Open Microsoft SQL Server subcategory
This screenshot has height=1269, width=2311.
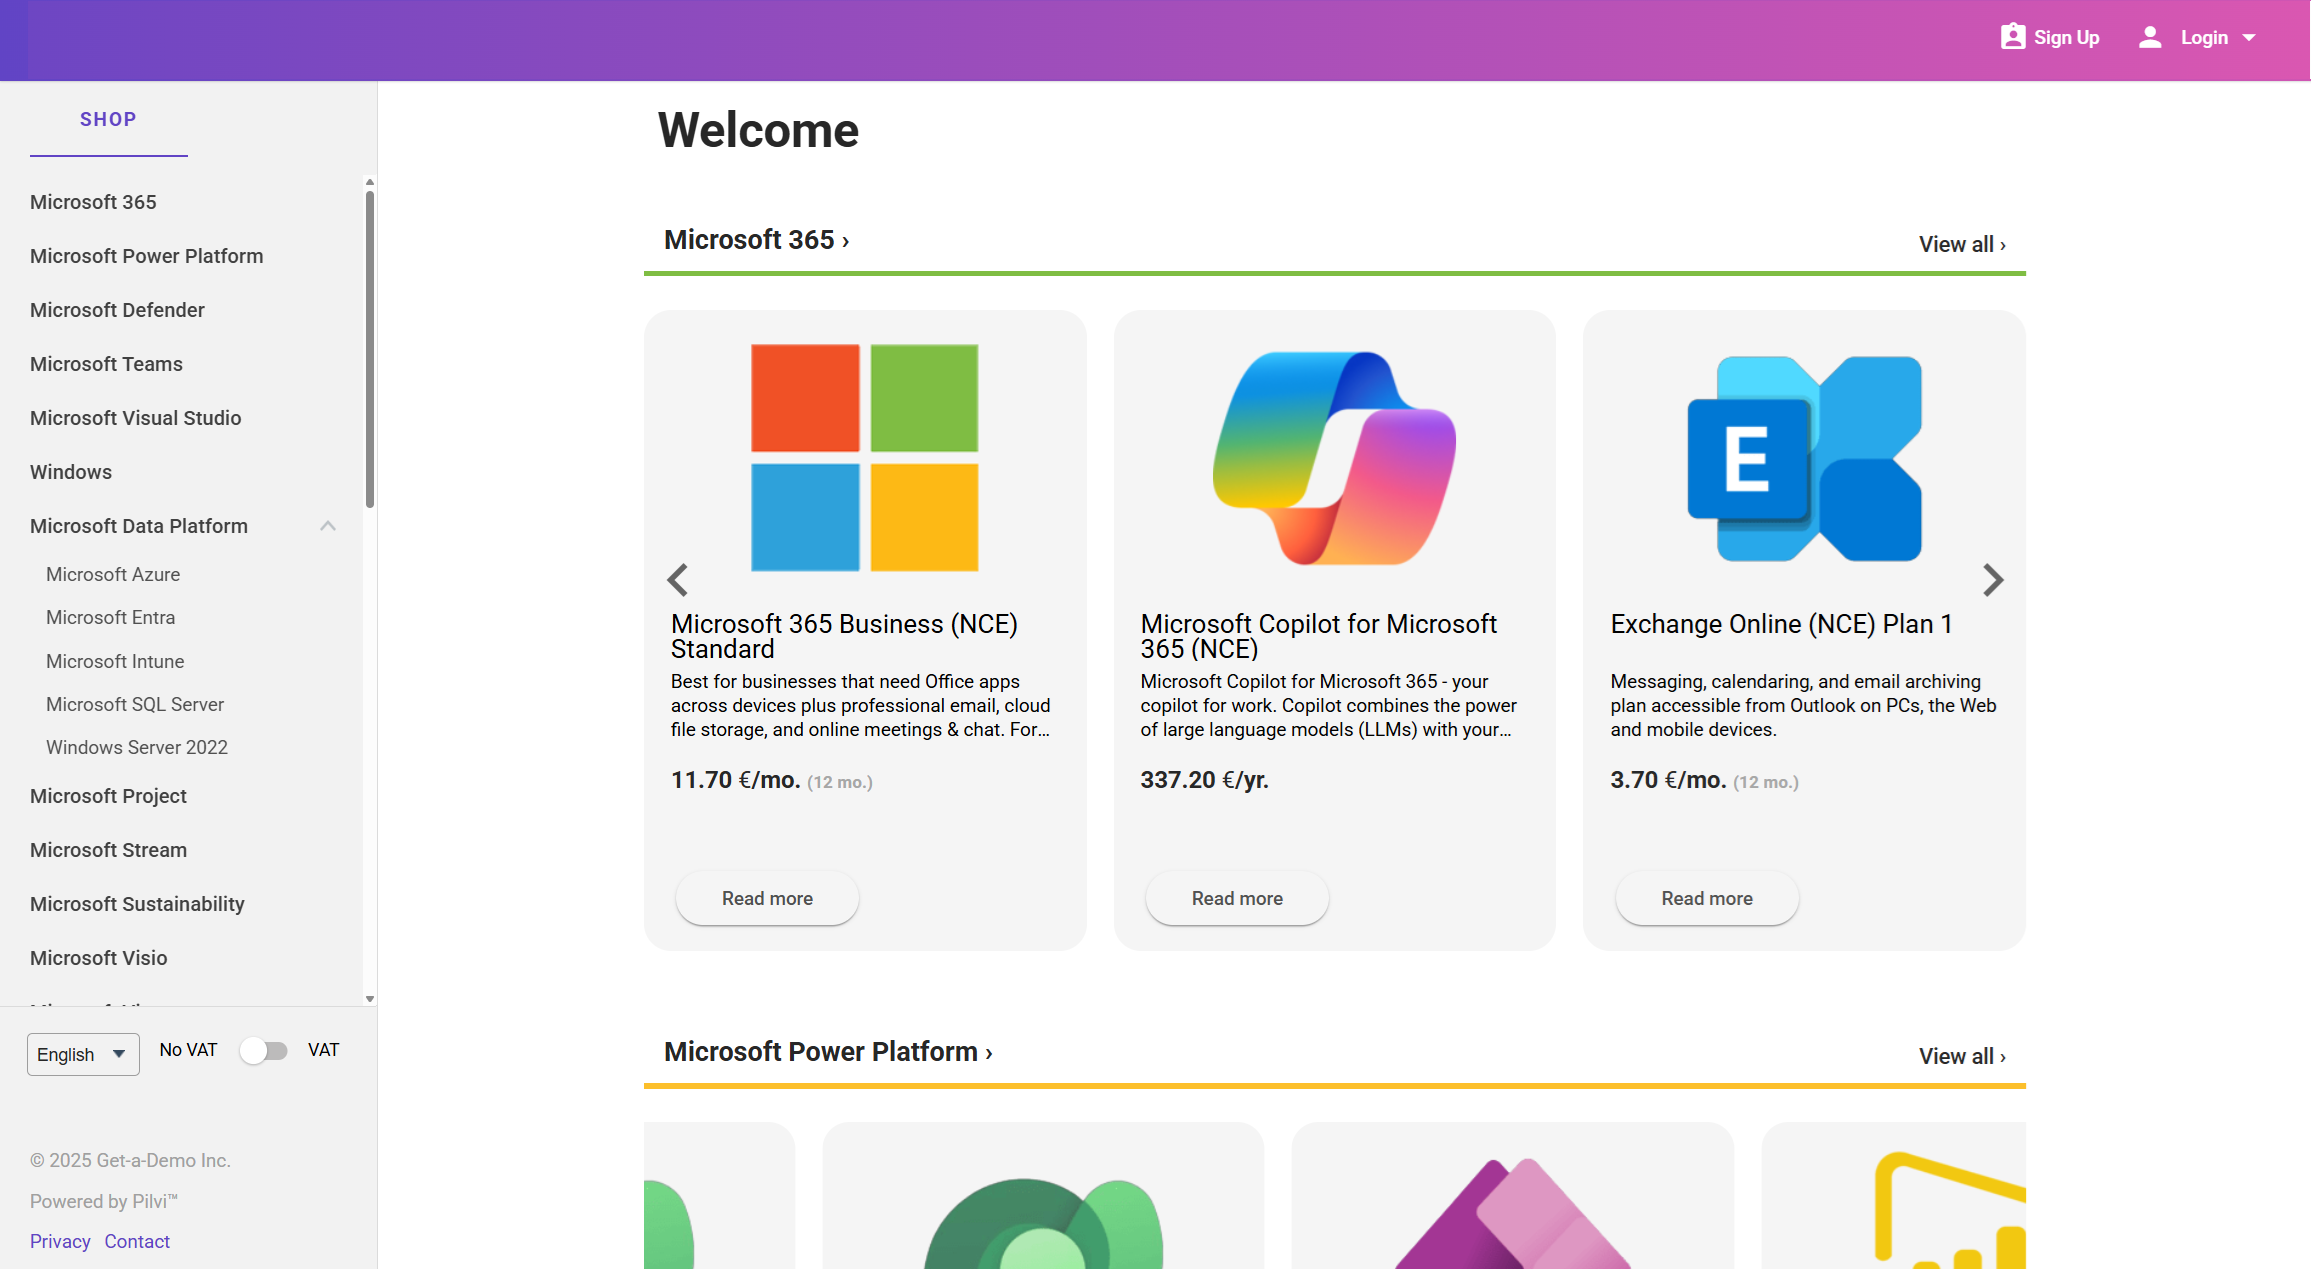tap(135, 704)
